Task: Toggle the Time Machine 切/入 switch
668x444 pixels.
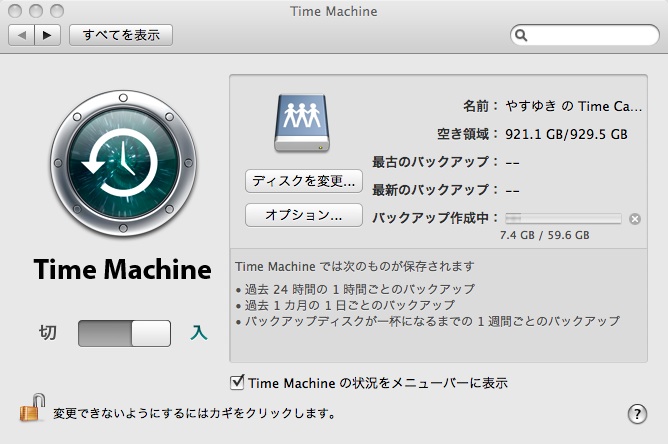Action: pos(124,333)
